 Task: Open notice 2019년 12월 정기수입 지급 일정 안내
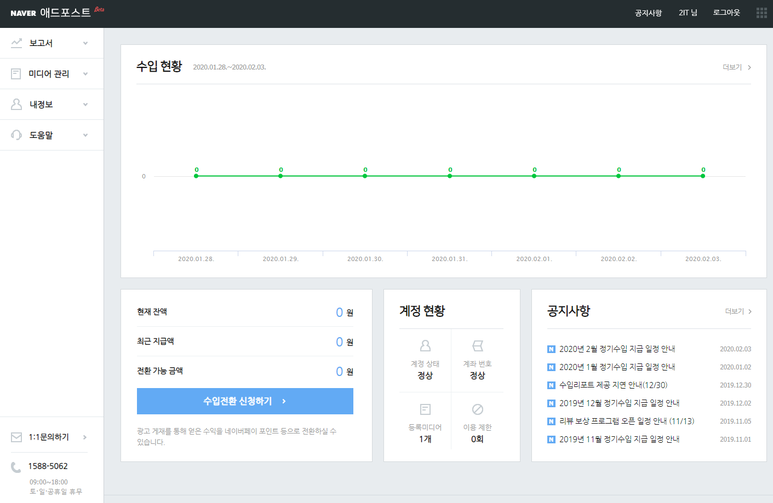[619, 403]
